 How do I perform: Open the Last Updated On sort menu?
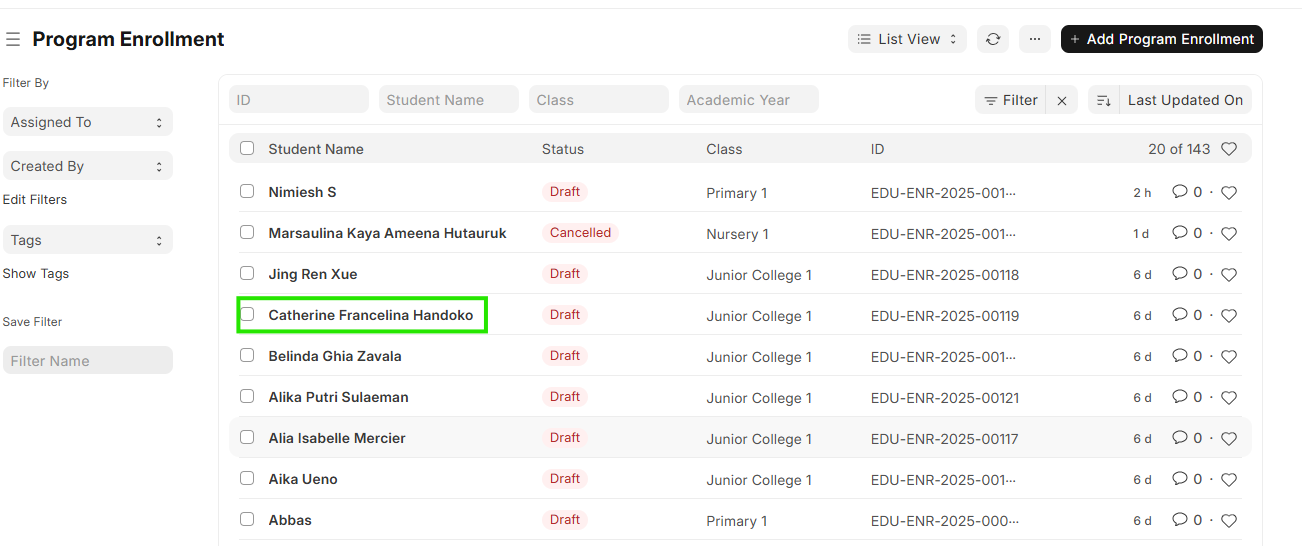pyautogui.click(x=1184, y=100)
